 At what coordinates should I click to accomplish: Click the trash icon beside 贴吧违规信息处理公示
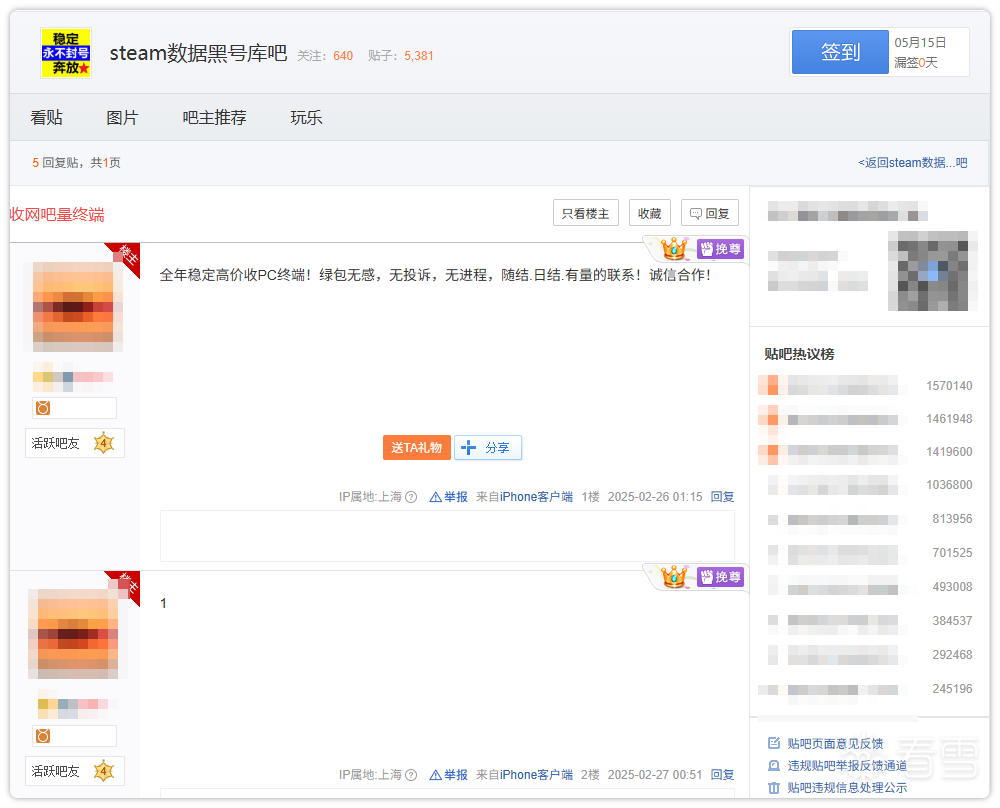point(774,788)
